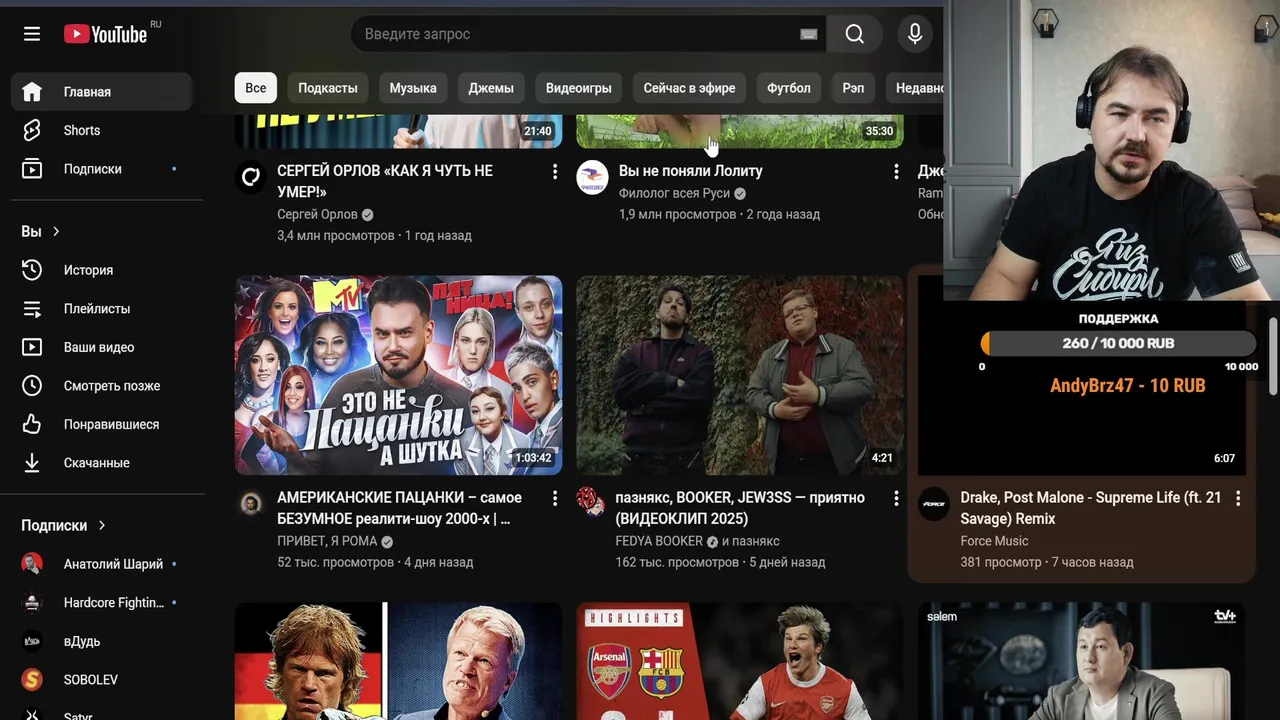Open the title СЕРГЕЙ ОРЛОВ «КАК Я ЧУТЬ НЕ УМЕР!»
1280x720 pixels.
(385, 182)
